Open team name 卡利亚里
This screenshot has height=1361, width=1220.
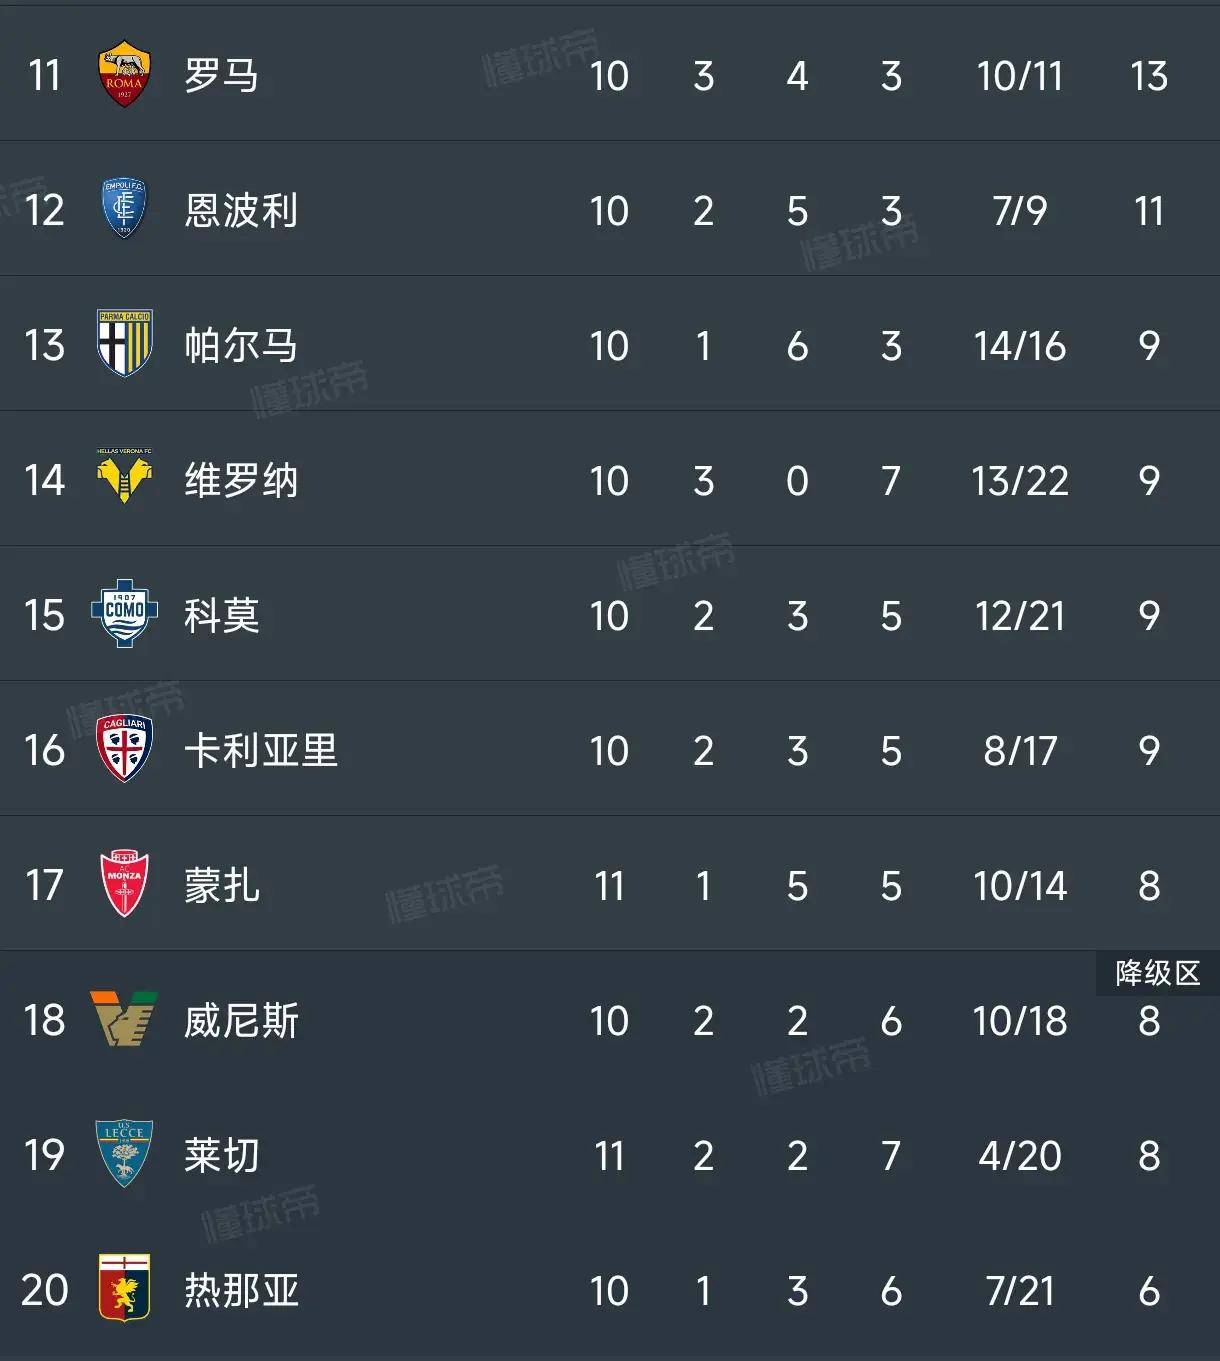click(260, 750)
